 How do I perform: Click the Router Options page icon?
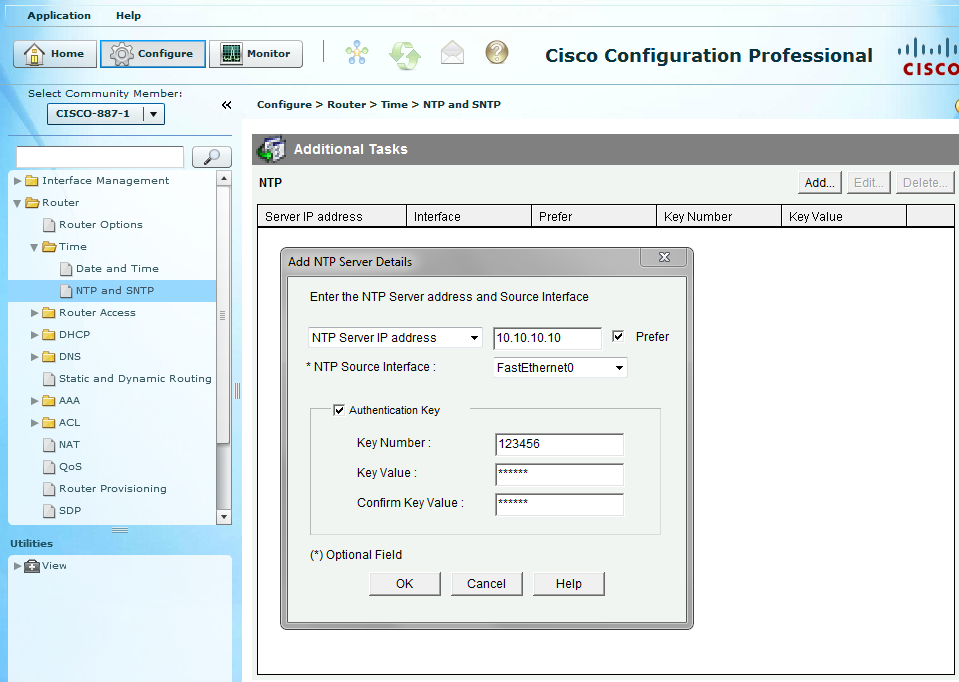pos(49,225)
